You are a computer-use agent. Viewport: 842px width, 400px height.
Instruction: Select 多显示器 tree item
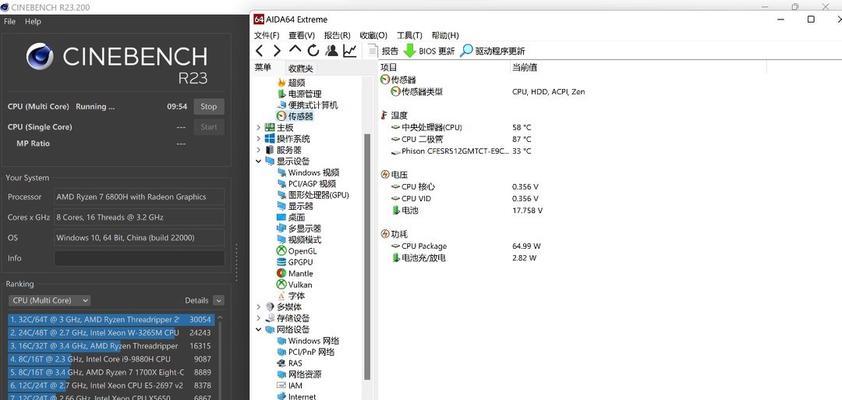coord(299,229)
